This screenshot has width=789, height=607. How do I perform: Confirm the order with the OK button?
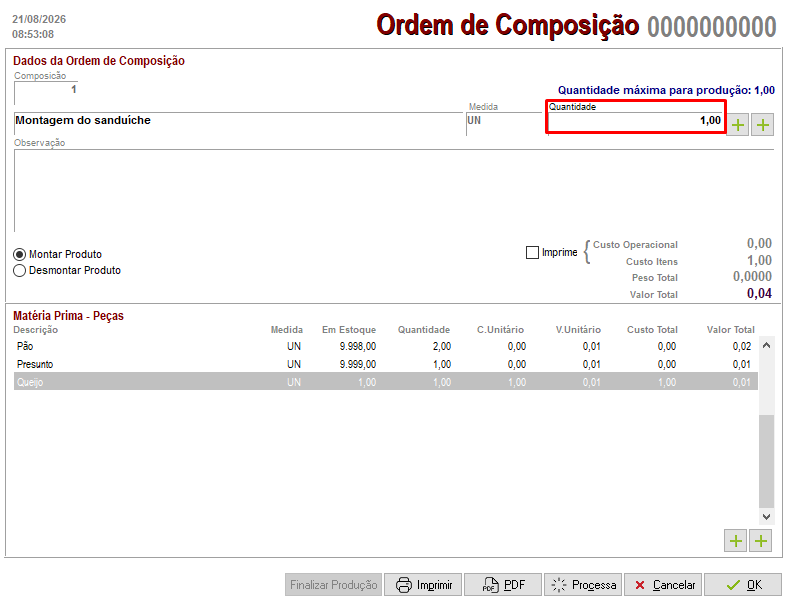(743, 585)
